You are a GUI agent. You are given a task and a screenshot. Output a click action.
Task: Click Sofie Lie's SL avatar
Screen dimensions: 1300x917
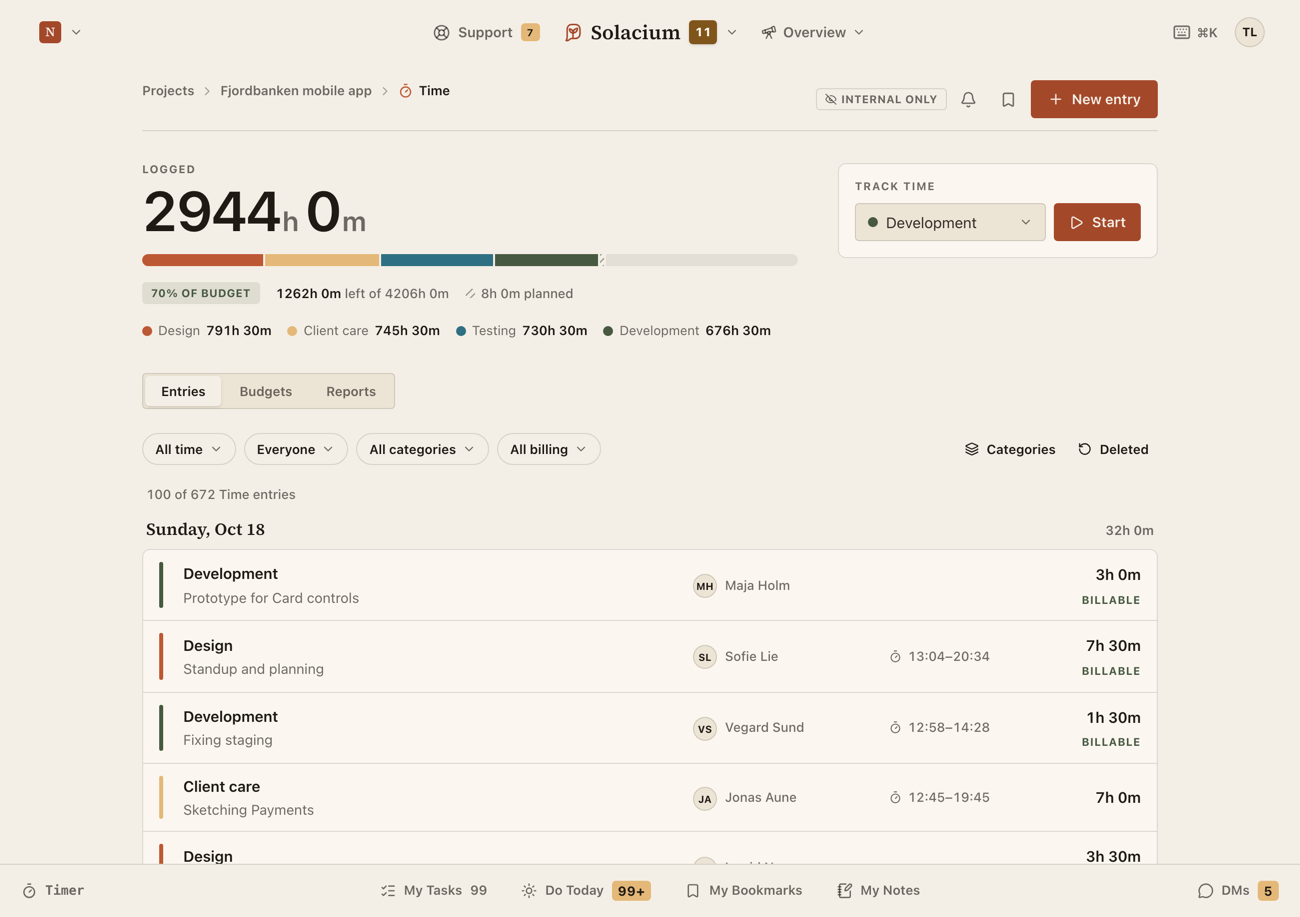point(705,656)
